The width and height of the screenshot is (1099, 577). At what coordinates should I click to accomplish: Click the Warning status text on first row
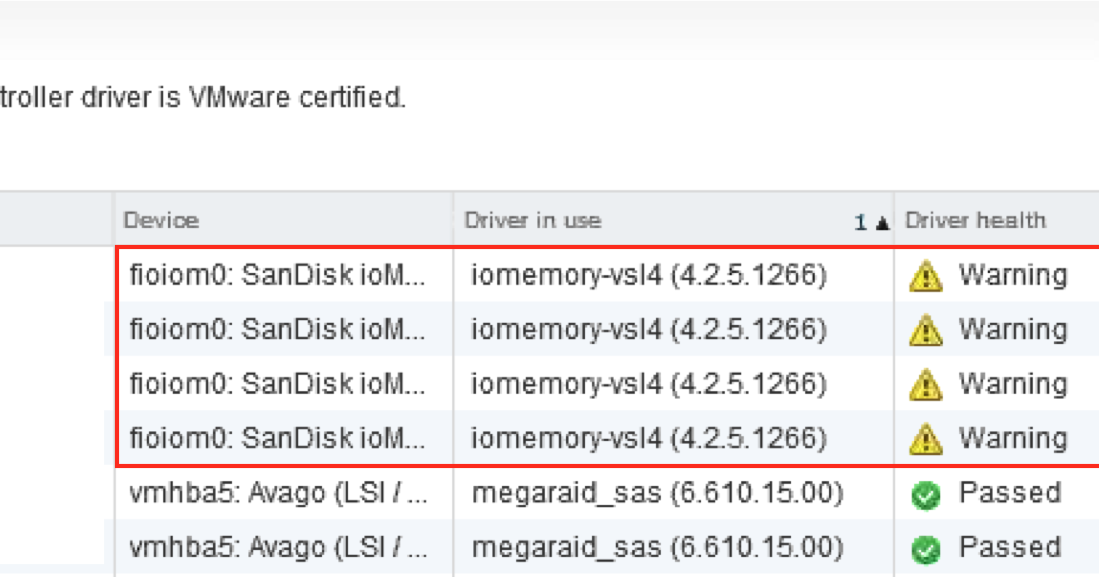[1012, 275]
